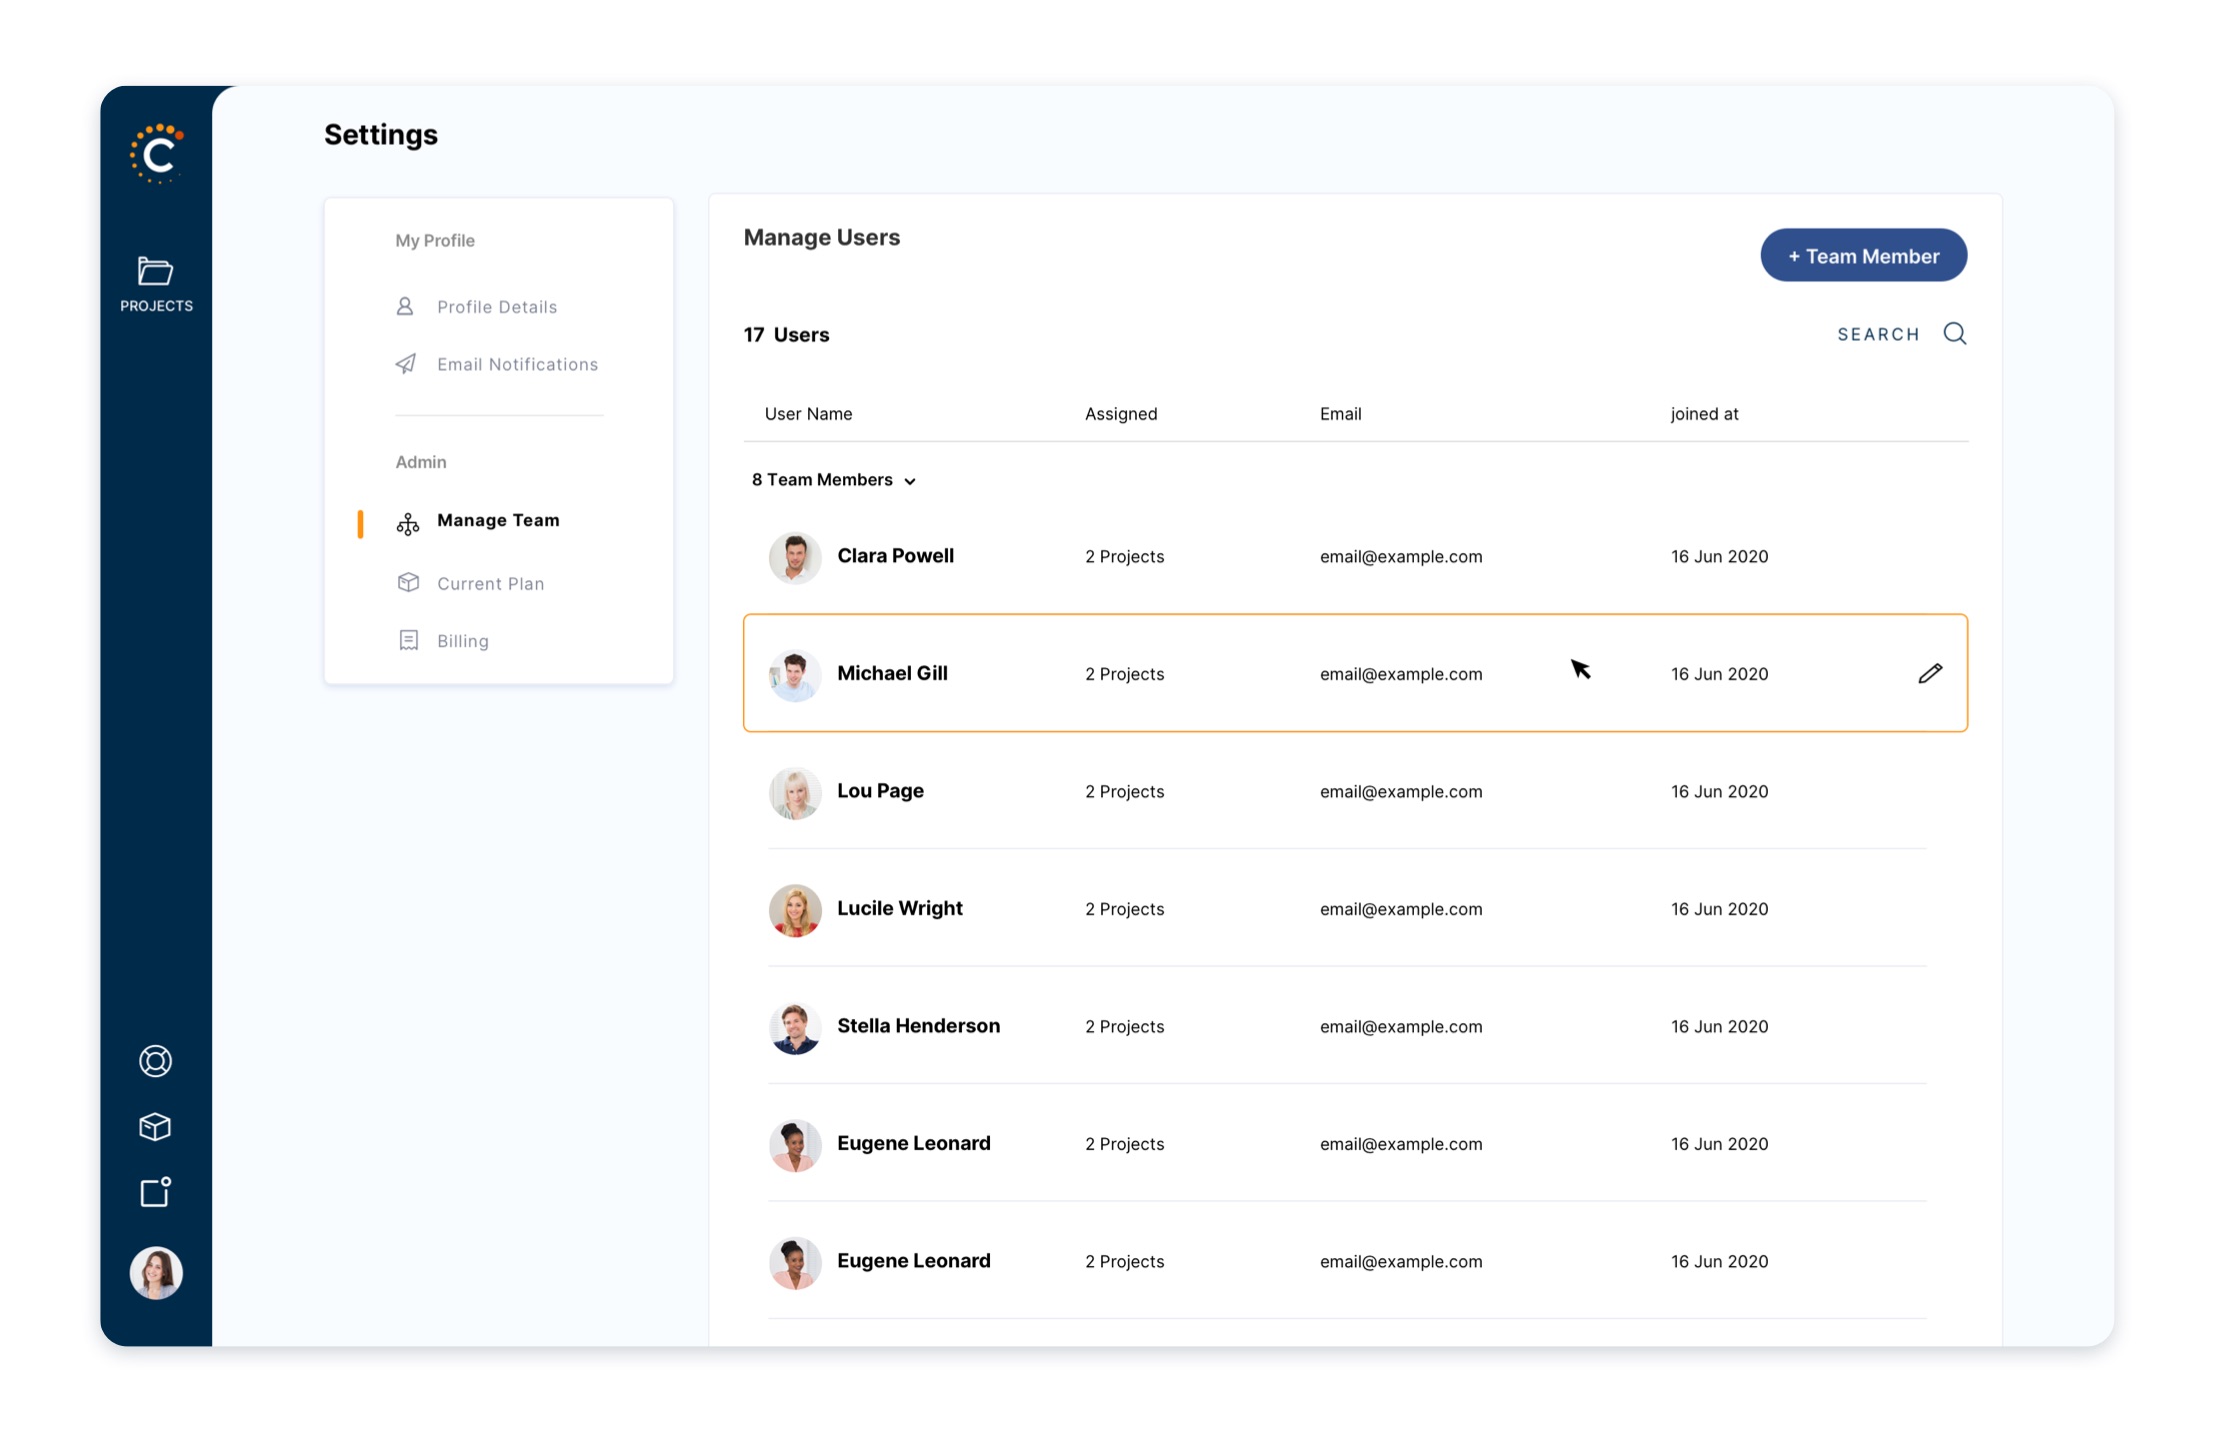Click Michael Gill's 2 Projects cell
Image resolution: width=2214 pixels, height=1431 pixels.
click(x=1124, y=674)
